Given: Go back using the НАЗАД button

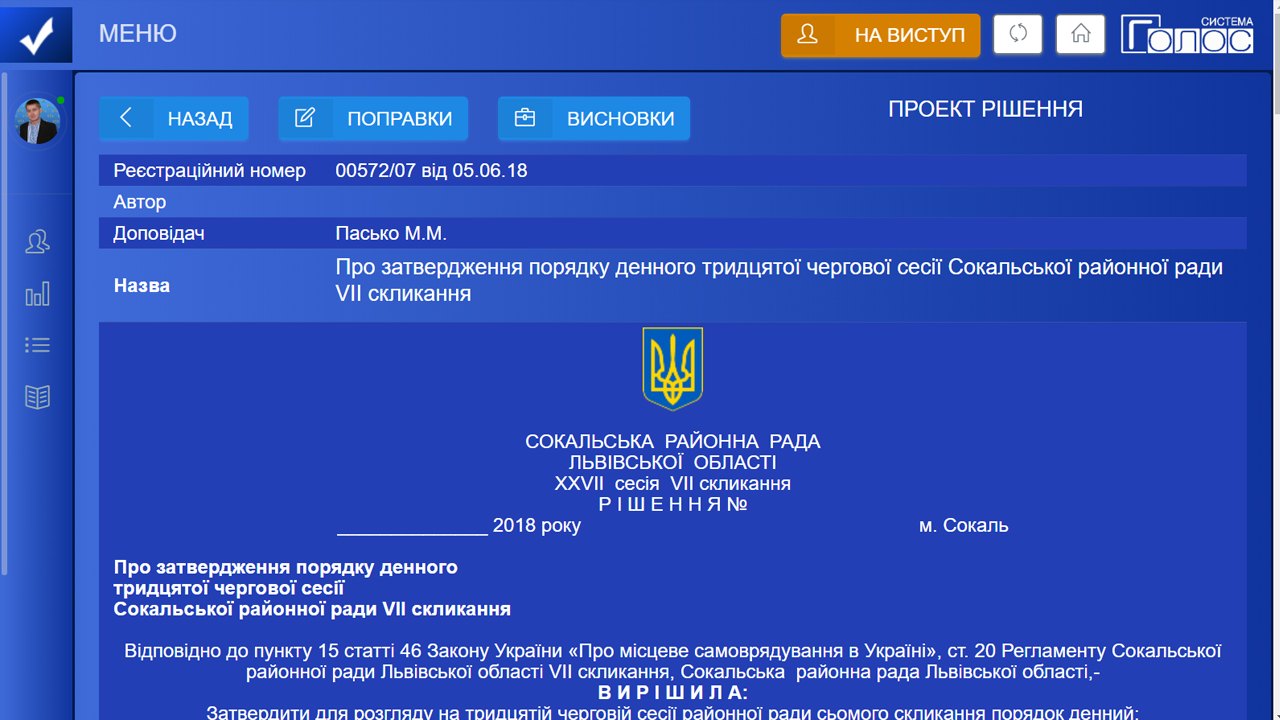Looking at the screenshot, I should 174,118.
